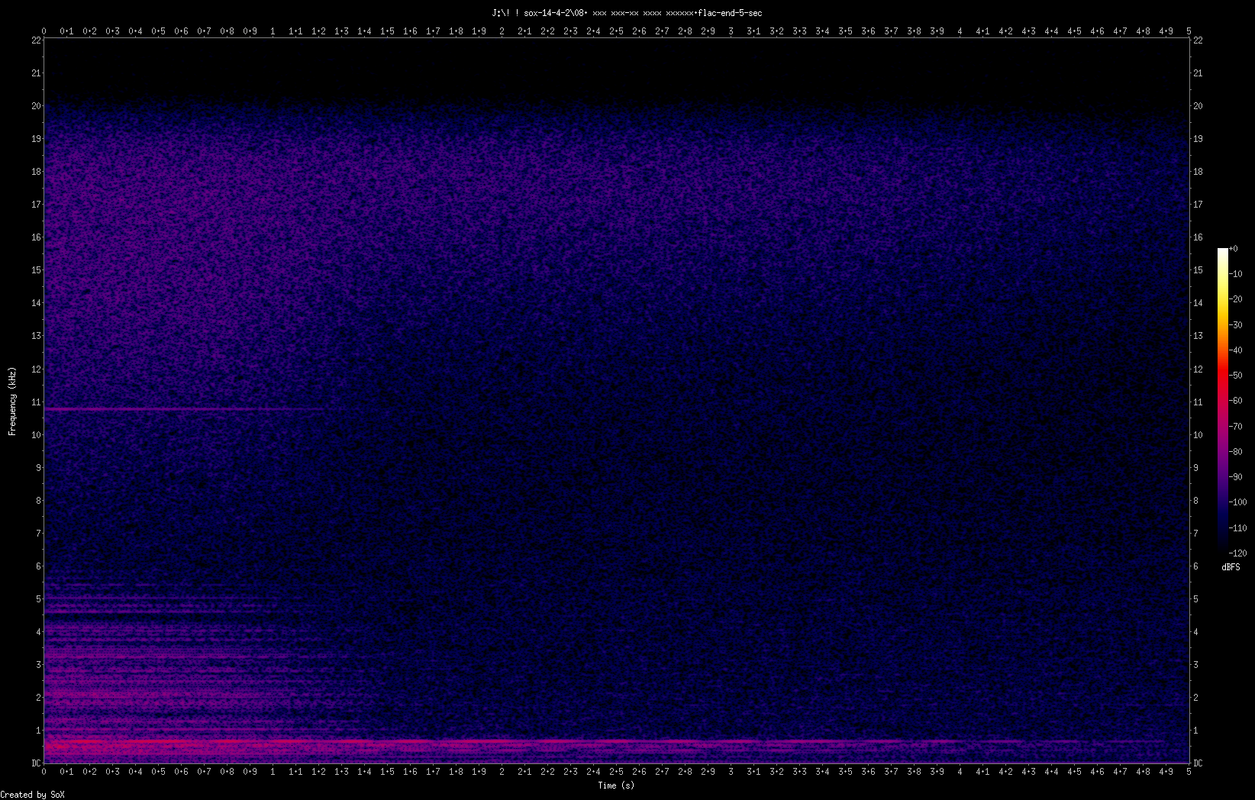
Task: Click the horizontal tone line near 10.8 kHz
Action: pyautogui.click(x=185, y=409)
